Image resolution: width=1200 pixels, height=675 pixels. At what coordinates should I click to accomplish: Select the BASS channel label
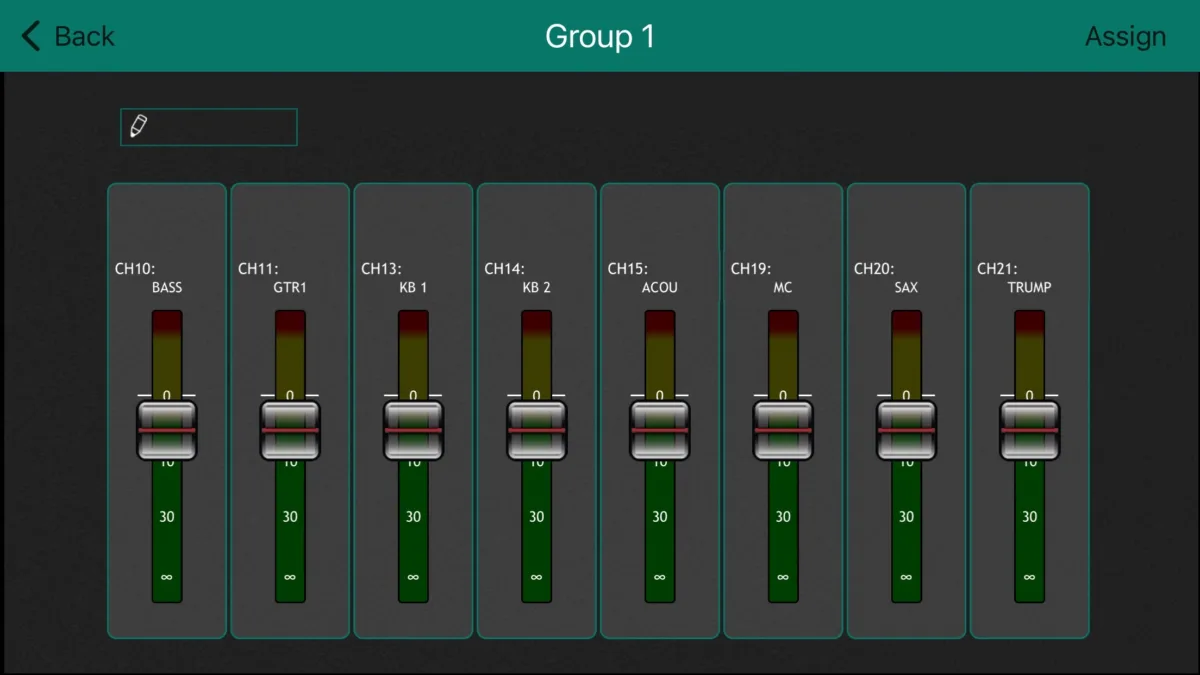pyautogui.click(x=167, y=288)
